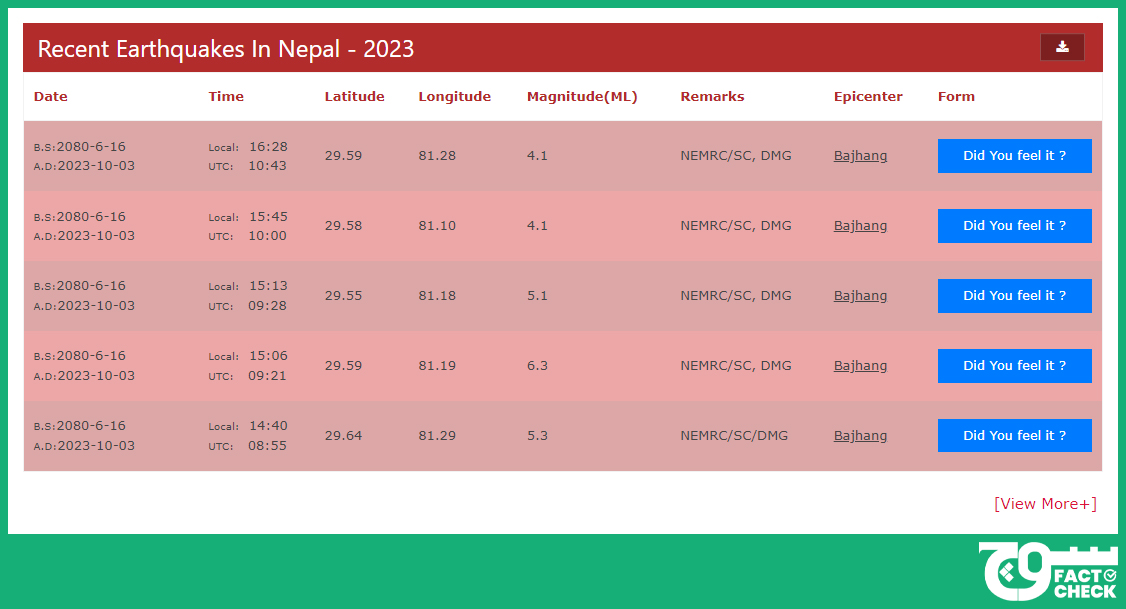The image size is (1126, 609).
Task: Select longitude value 81.10
Action: [x=437, y=226]
